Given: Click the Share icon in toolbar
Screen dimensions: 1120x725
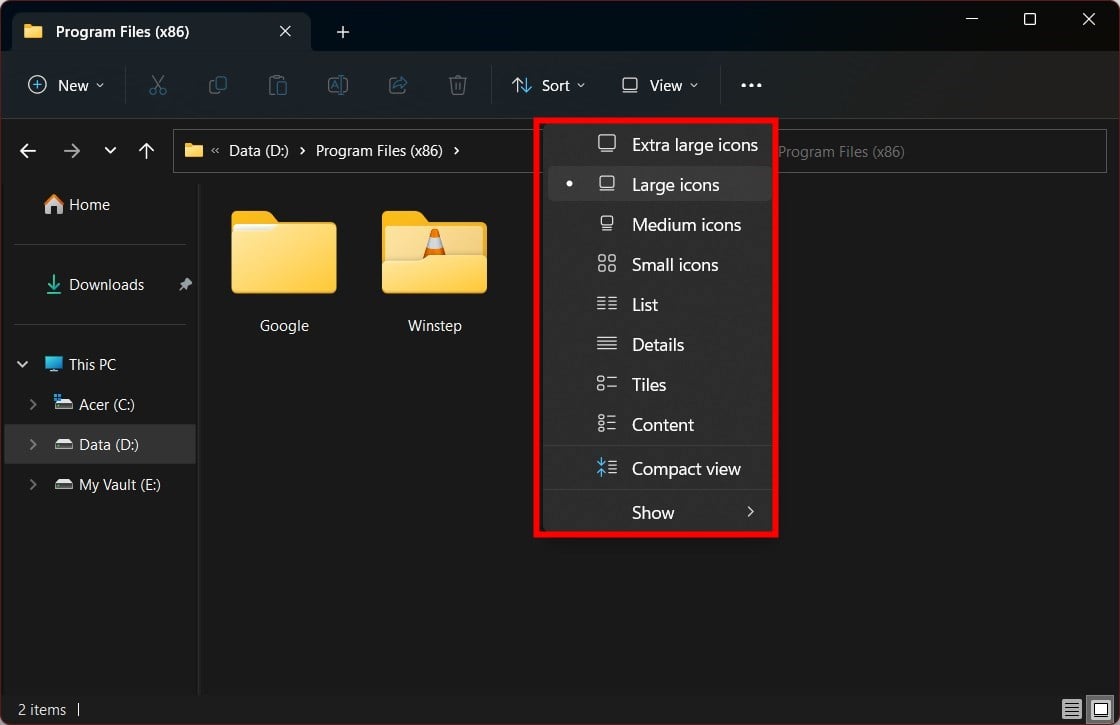Looking at the screenshot, I should pyautogui.click(x=398, y=85).
